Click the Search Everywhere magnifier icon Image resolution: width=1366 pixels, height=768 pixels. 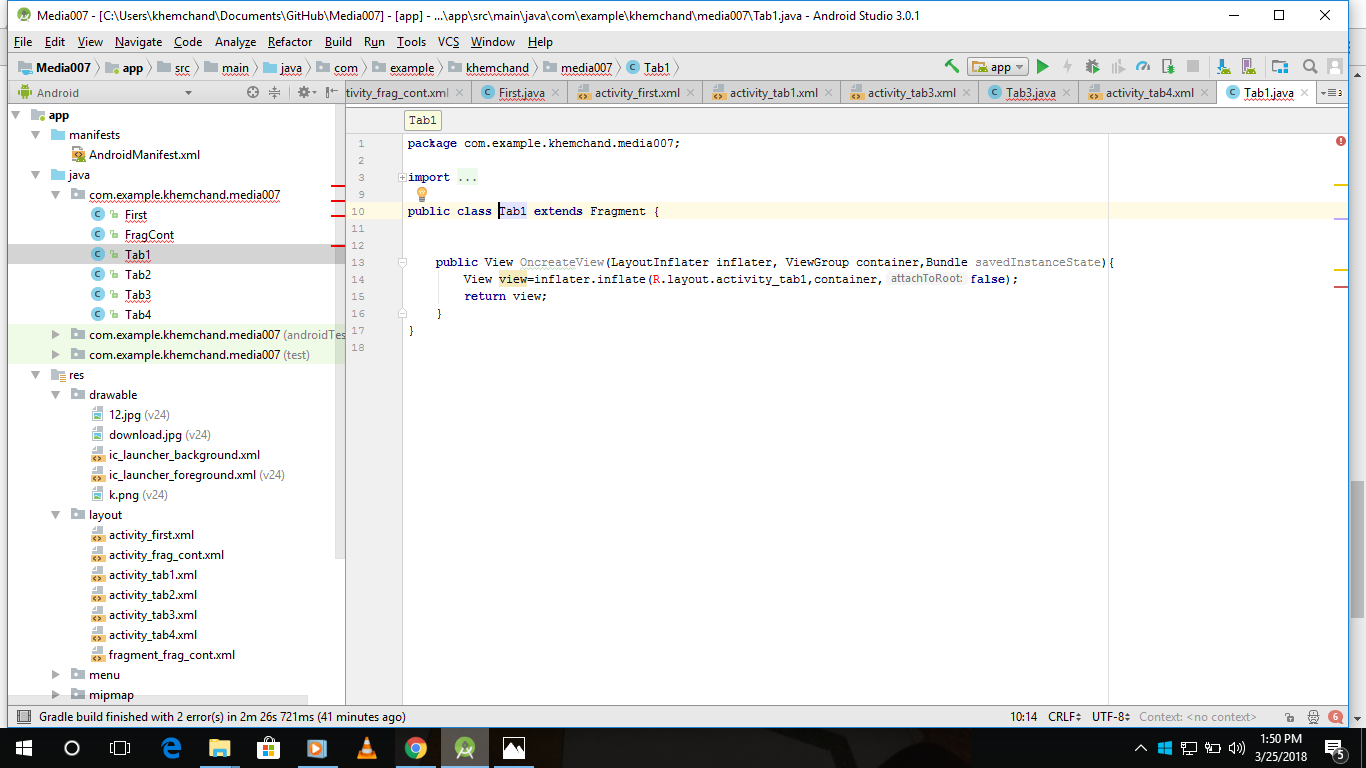(x=1310, y=67)
